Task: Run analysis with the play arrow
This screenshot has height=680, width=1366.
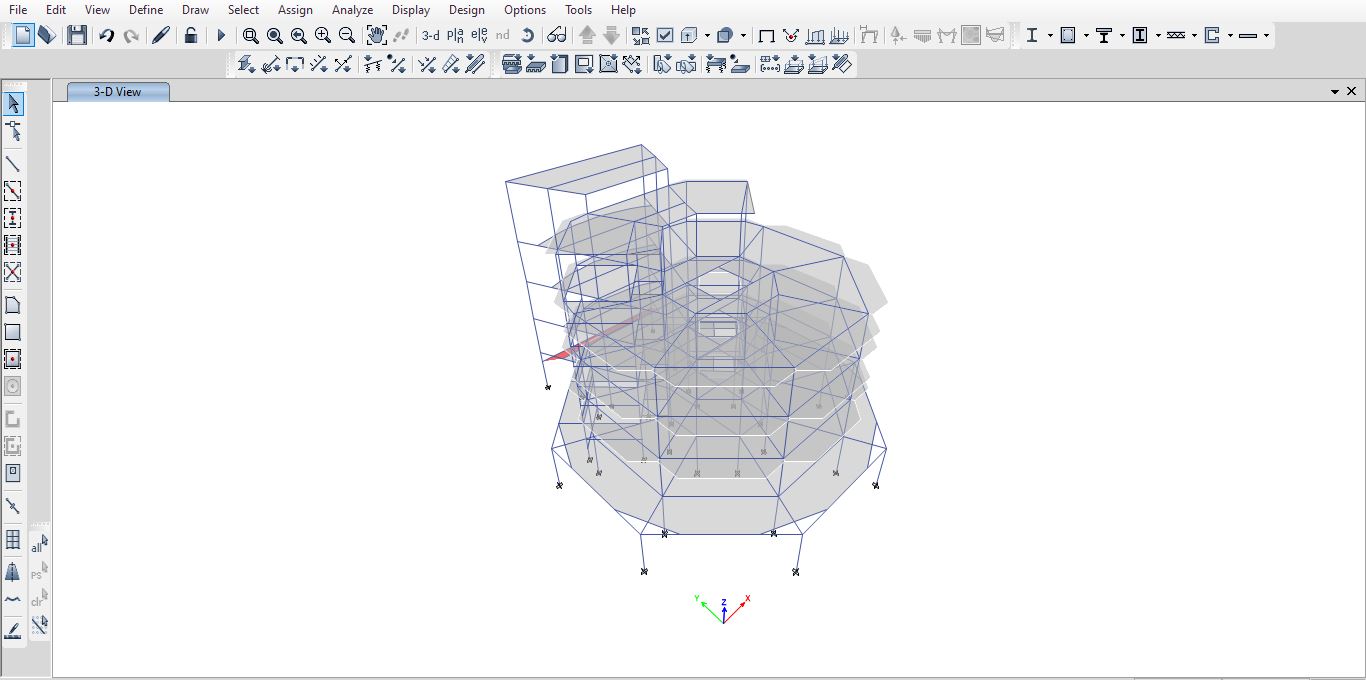Action: pos(221,36)
